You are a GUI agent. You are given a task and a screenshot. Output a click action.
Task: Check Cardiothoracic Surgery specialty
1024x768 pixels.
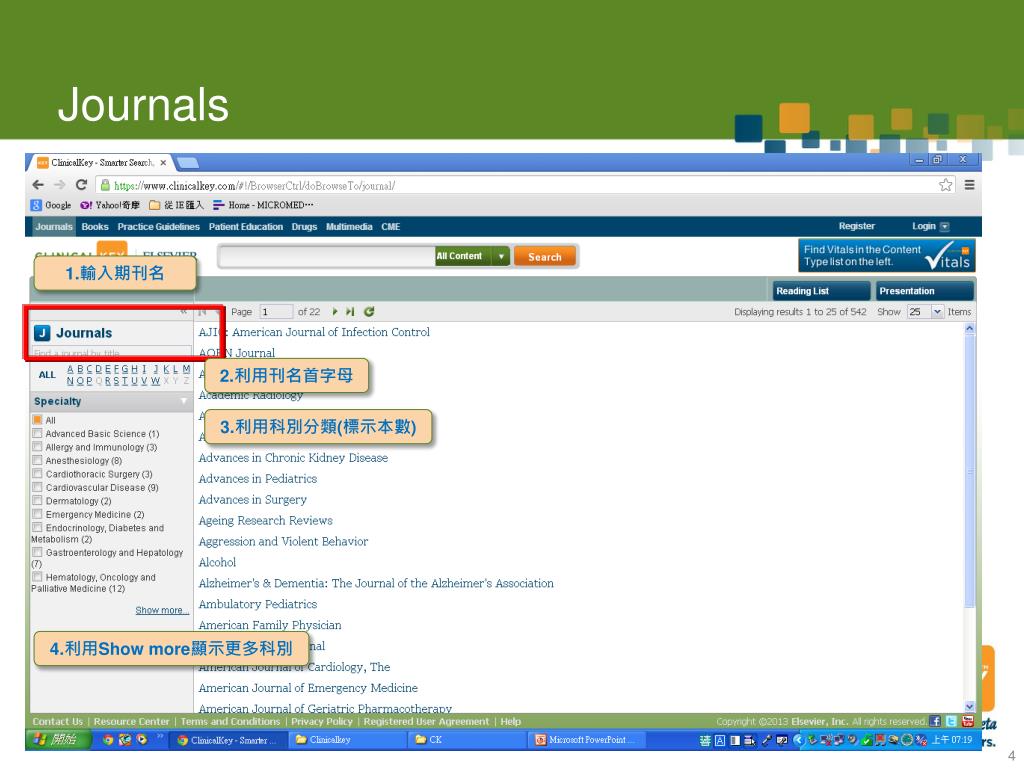[x=37, y=474]
